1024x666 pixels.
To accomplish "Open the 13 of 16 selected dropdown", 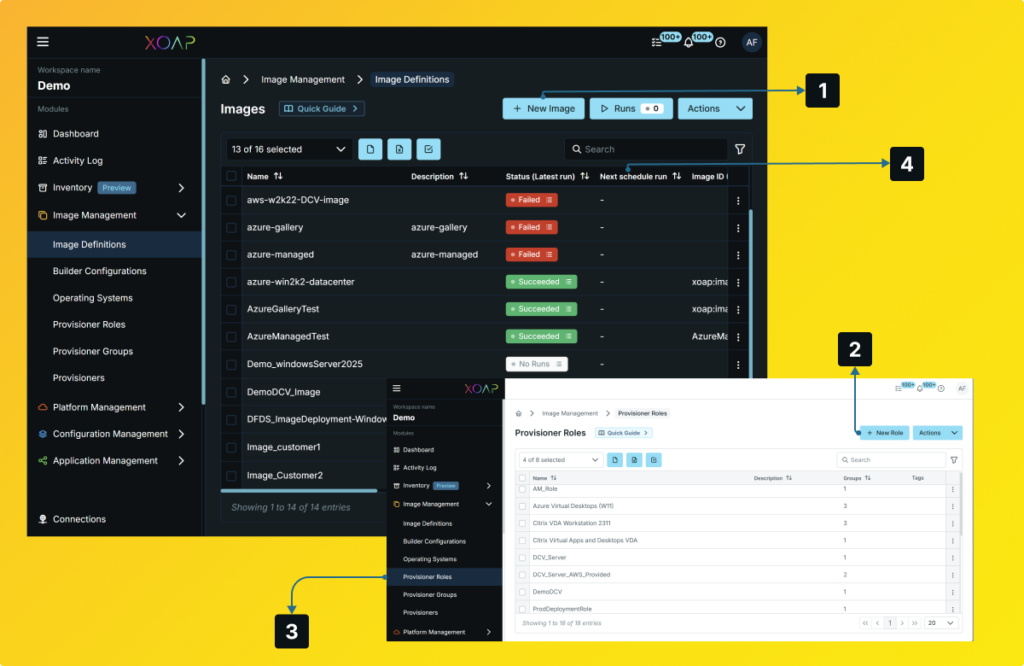I will (x=288, y=148).
